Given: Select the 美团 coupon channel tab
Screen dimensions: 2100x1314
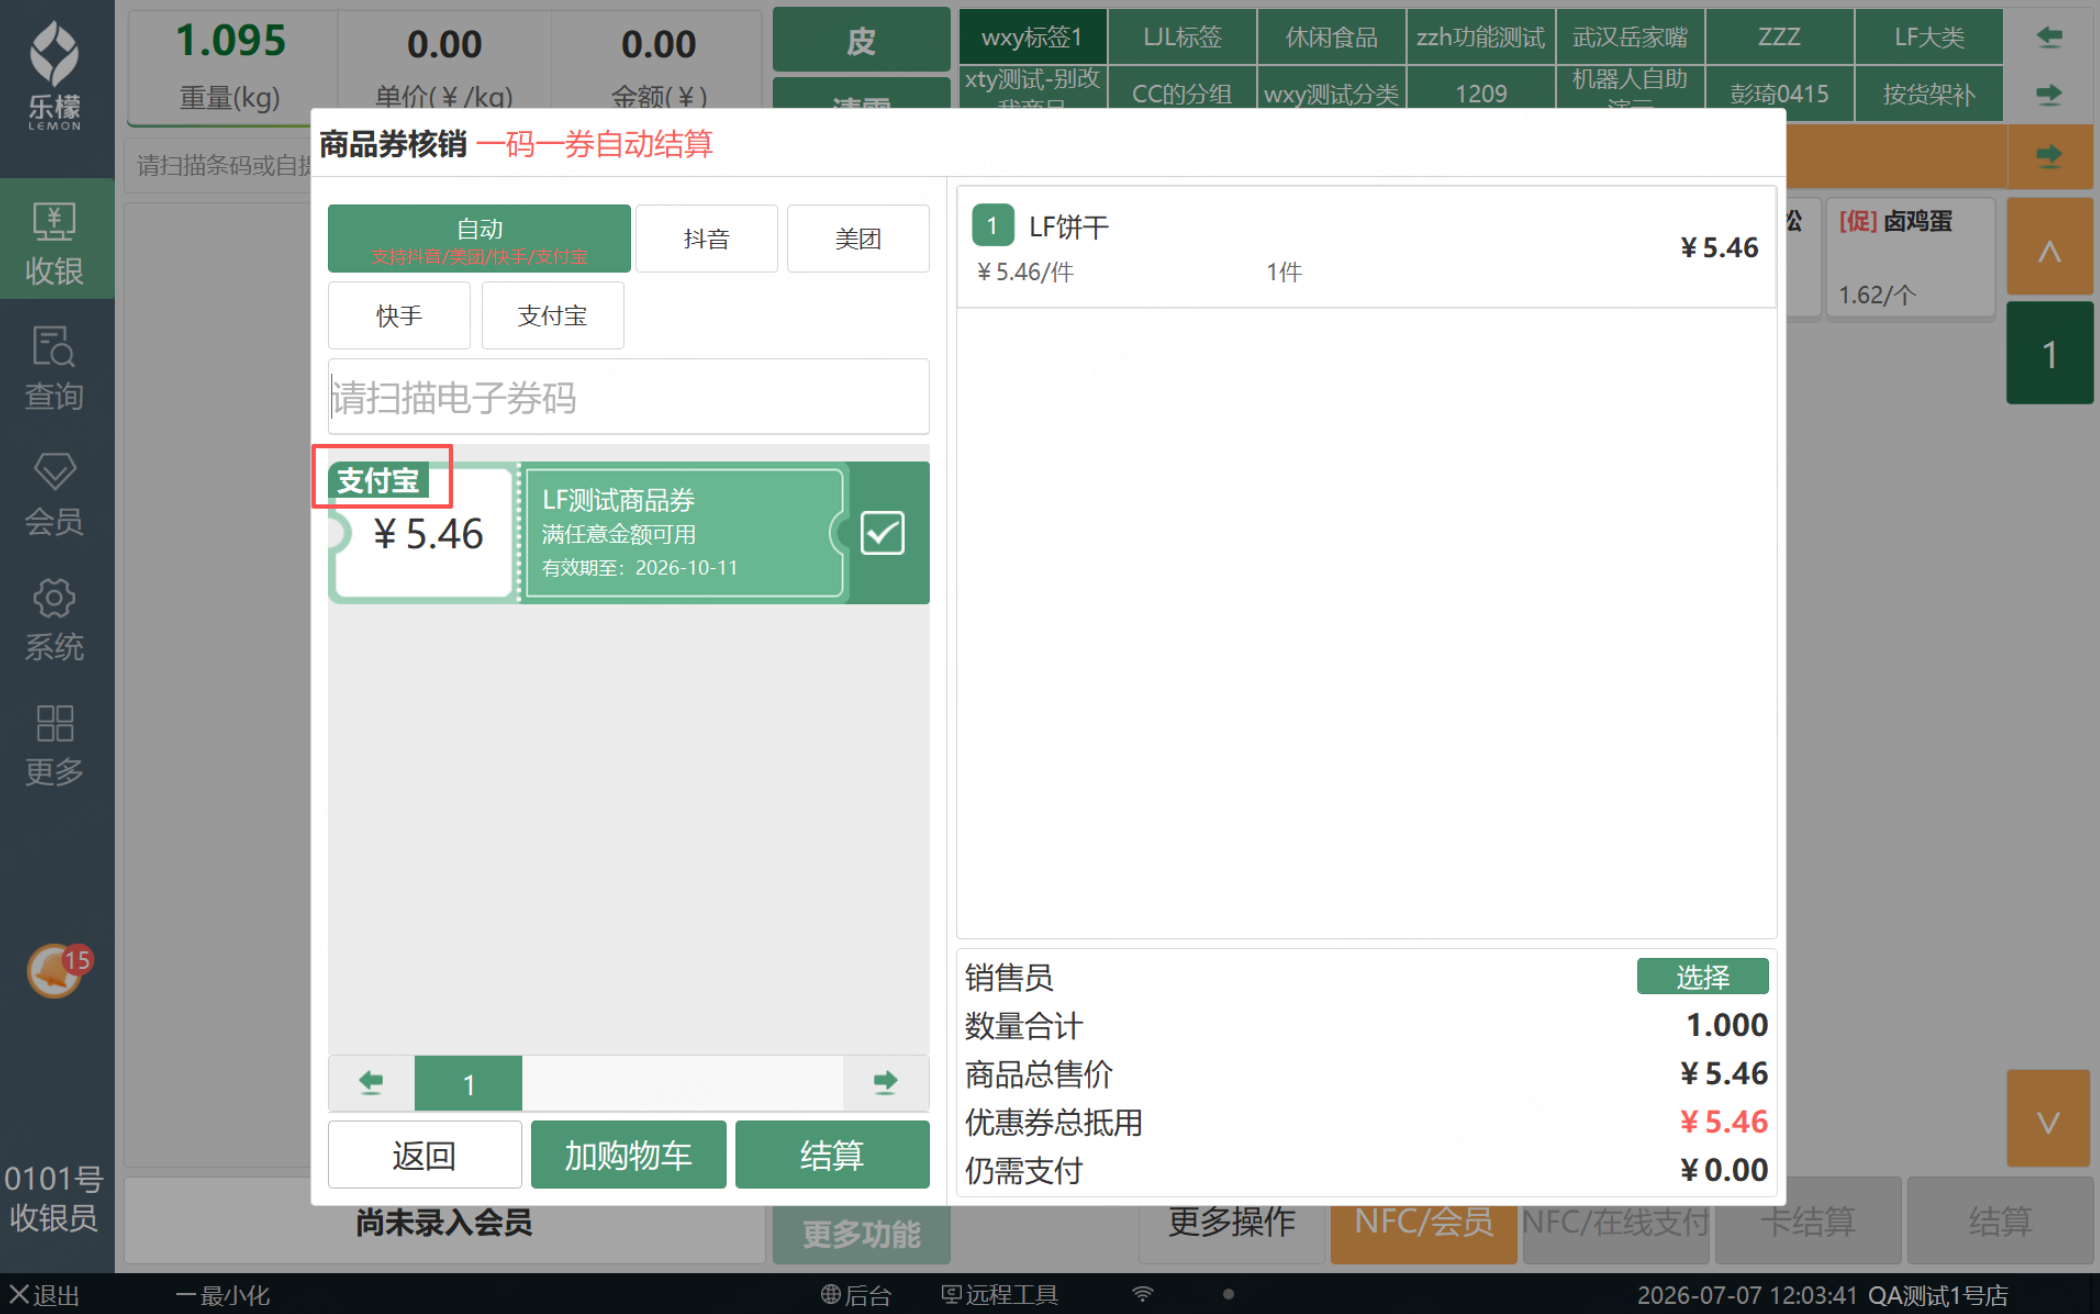Looking at the screenshot, I should [858, 239].
